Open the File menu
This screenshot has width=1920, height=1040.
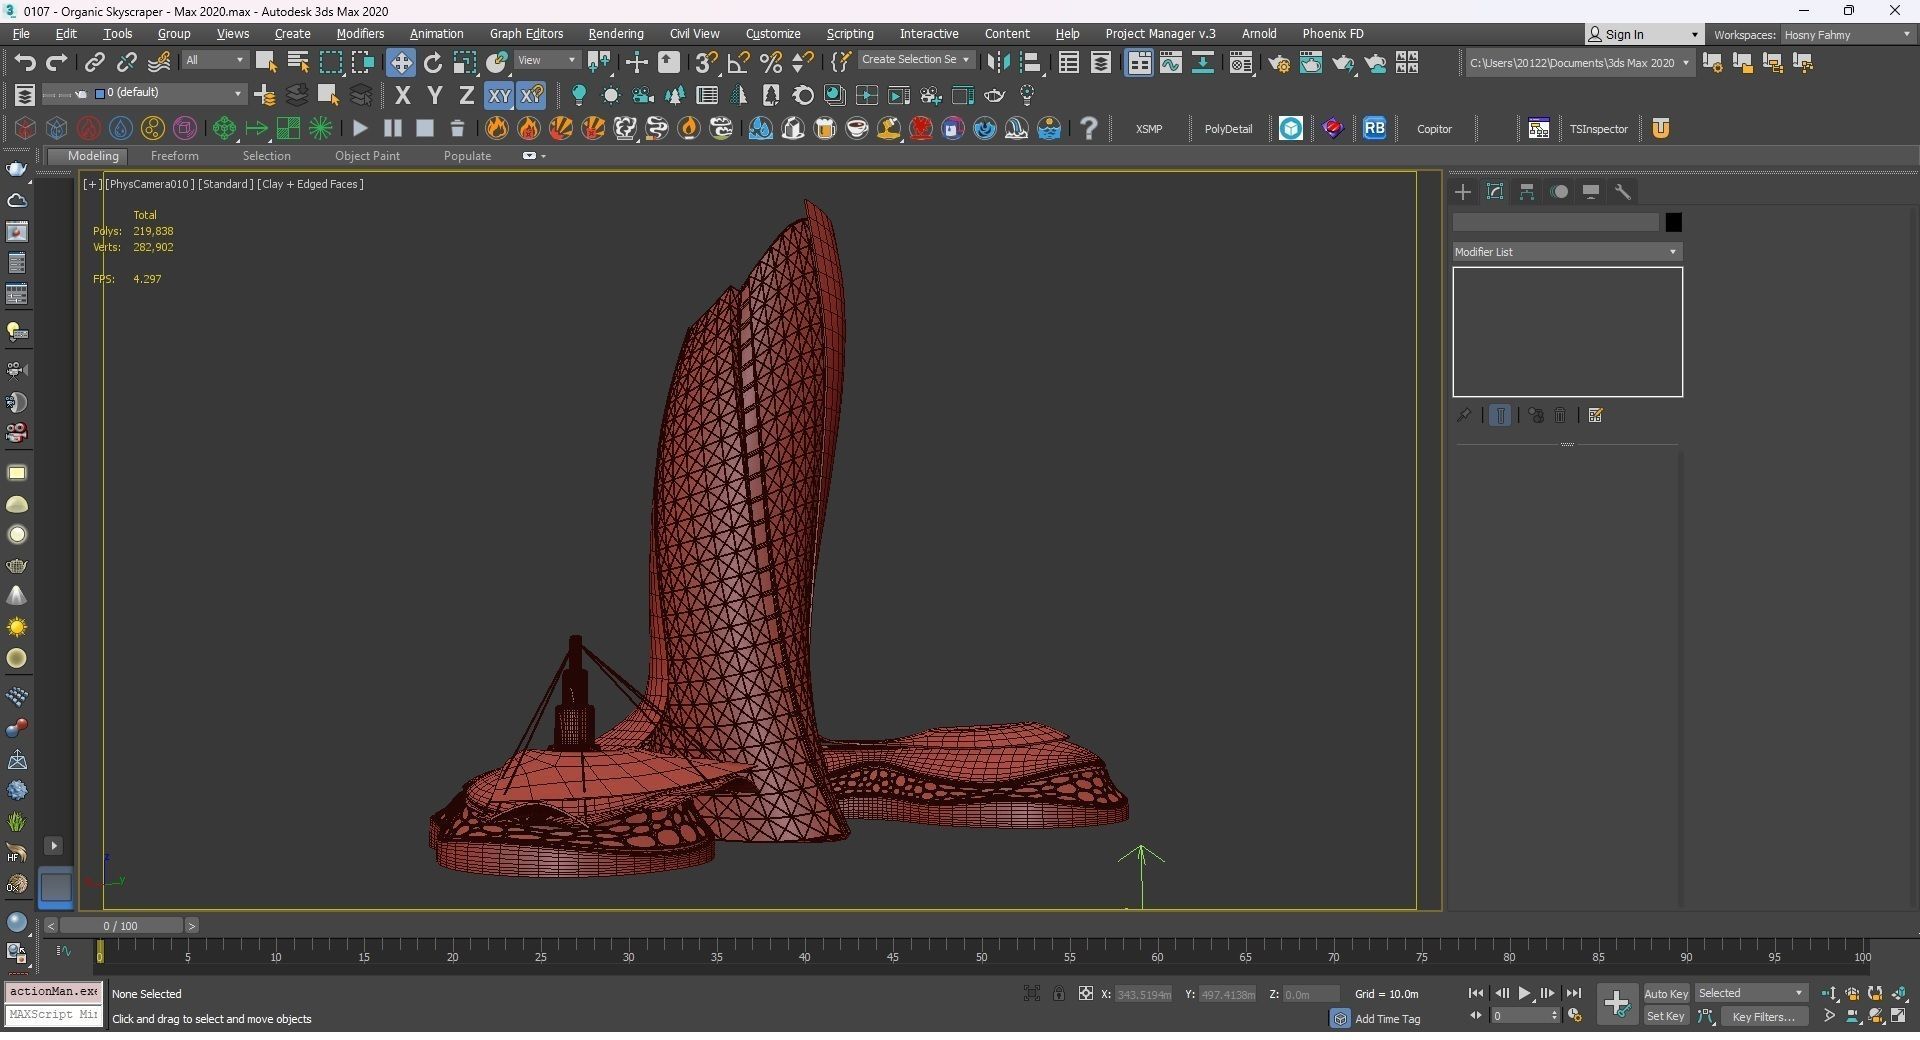[x=20, y=34]
